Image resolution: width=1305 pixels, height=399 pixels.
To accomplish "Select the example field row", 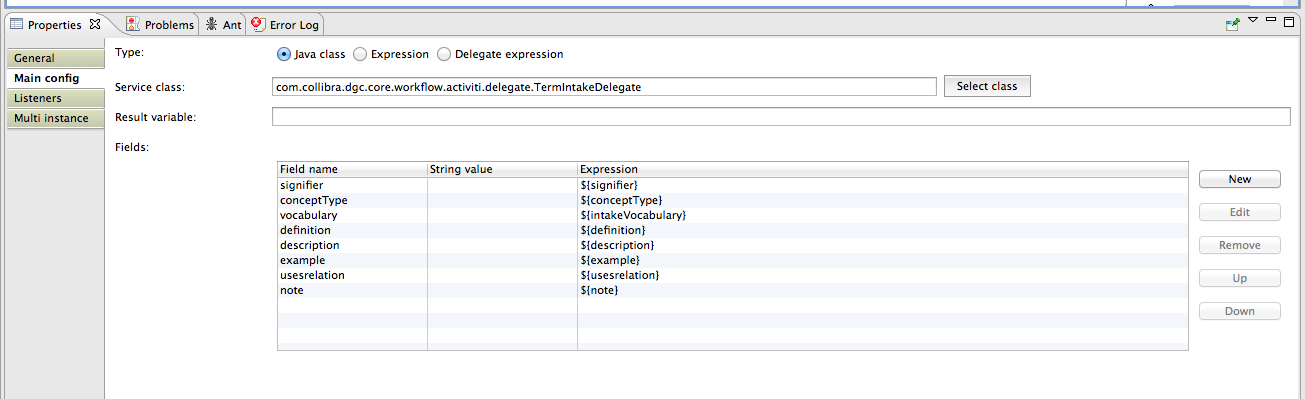I will (733, 260).
